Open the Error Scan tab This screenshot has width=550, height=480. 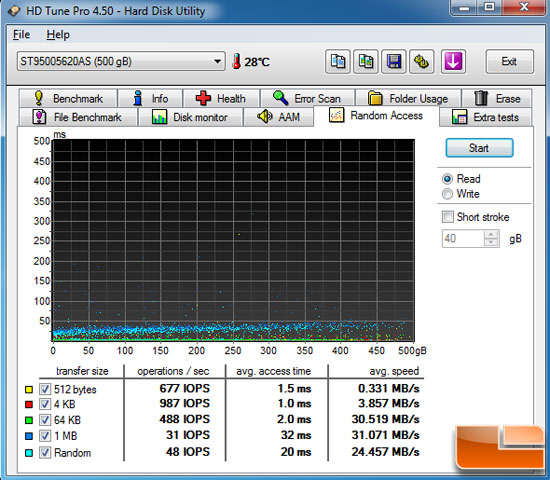coord(307,98)
